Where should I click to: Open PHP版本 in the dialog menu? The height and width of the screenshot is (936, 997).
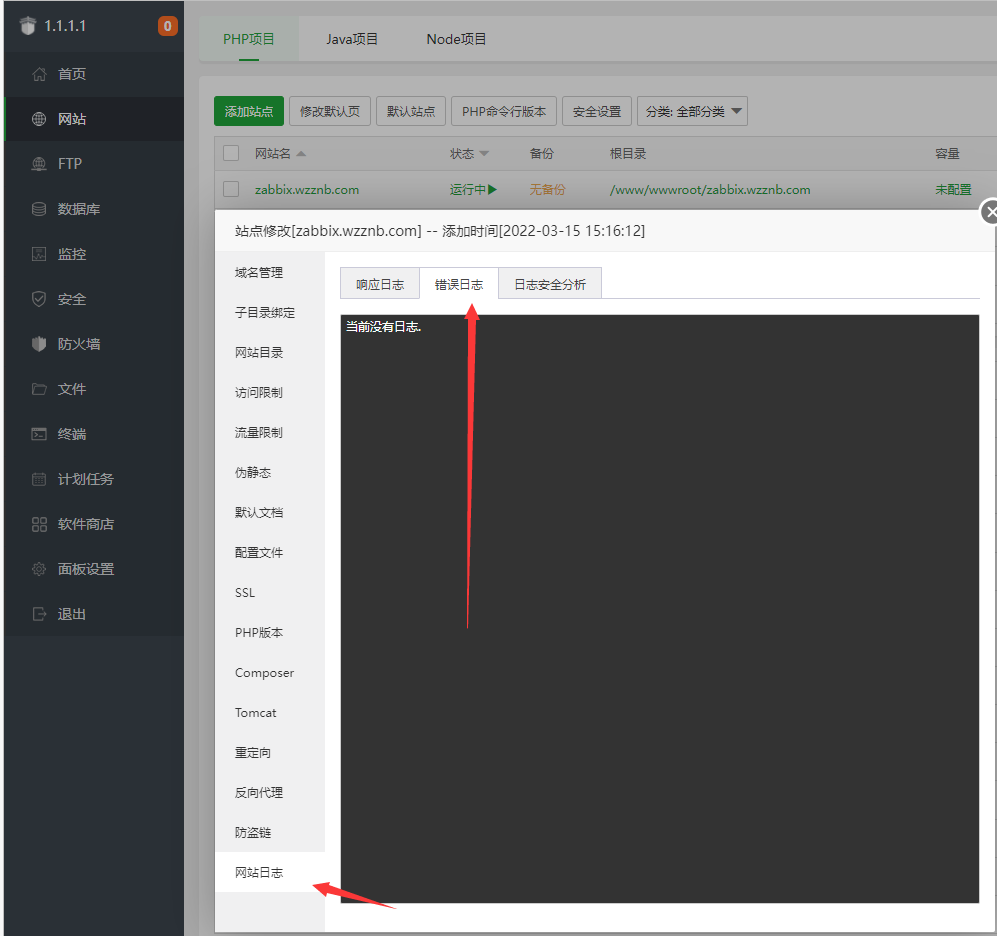pyautogui.click(x=270, y=633)
